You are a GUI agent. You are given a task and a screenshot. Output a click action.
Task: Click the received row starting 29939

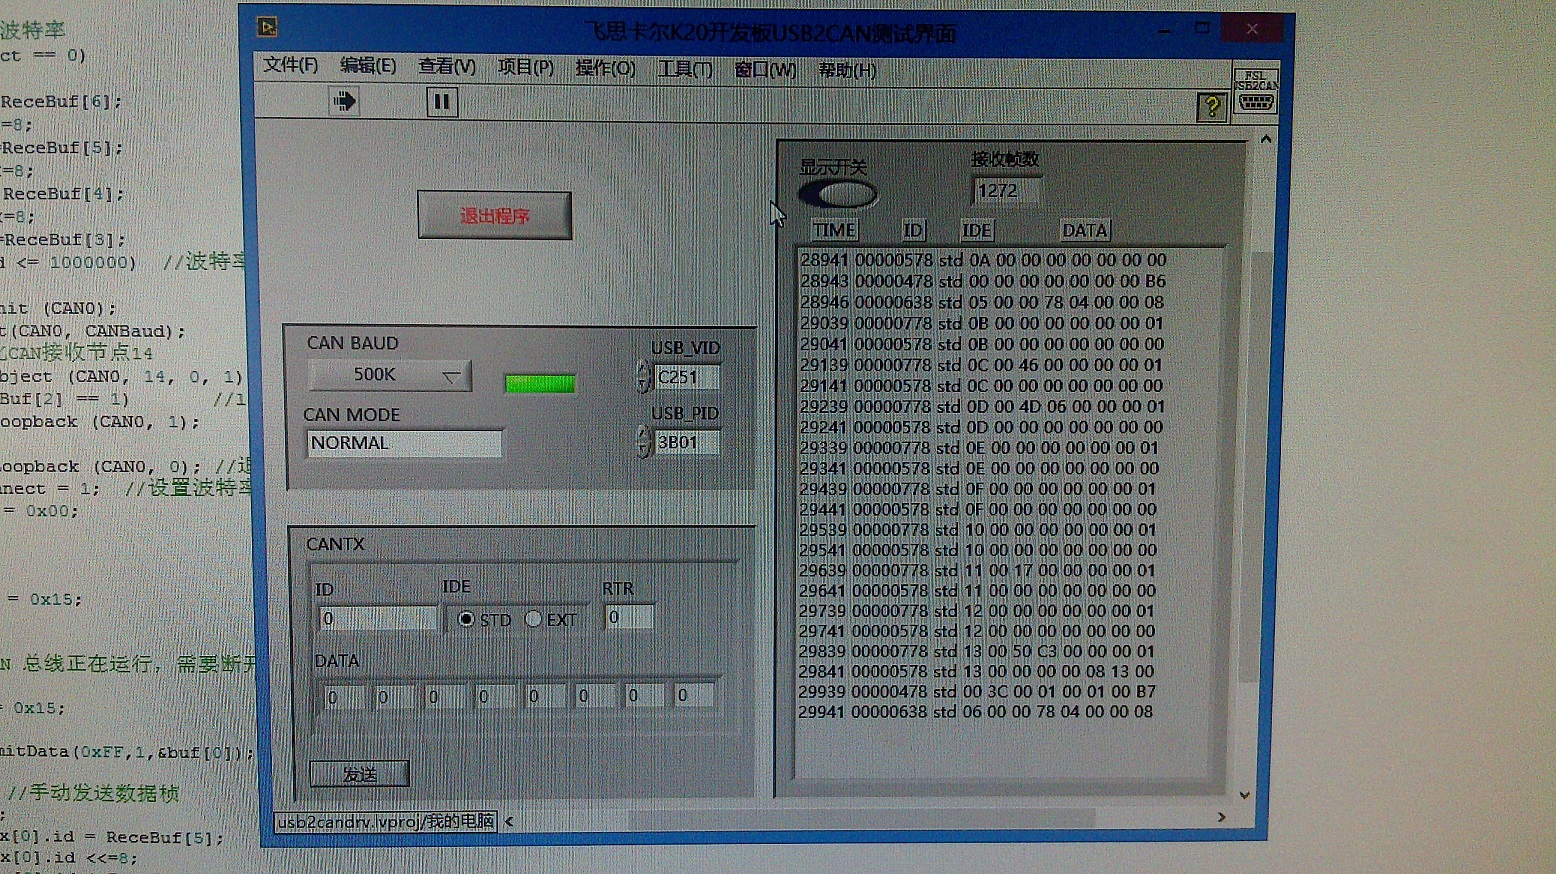click(977, 691)
